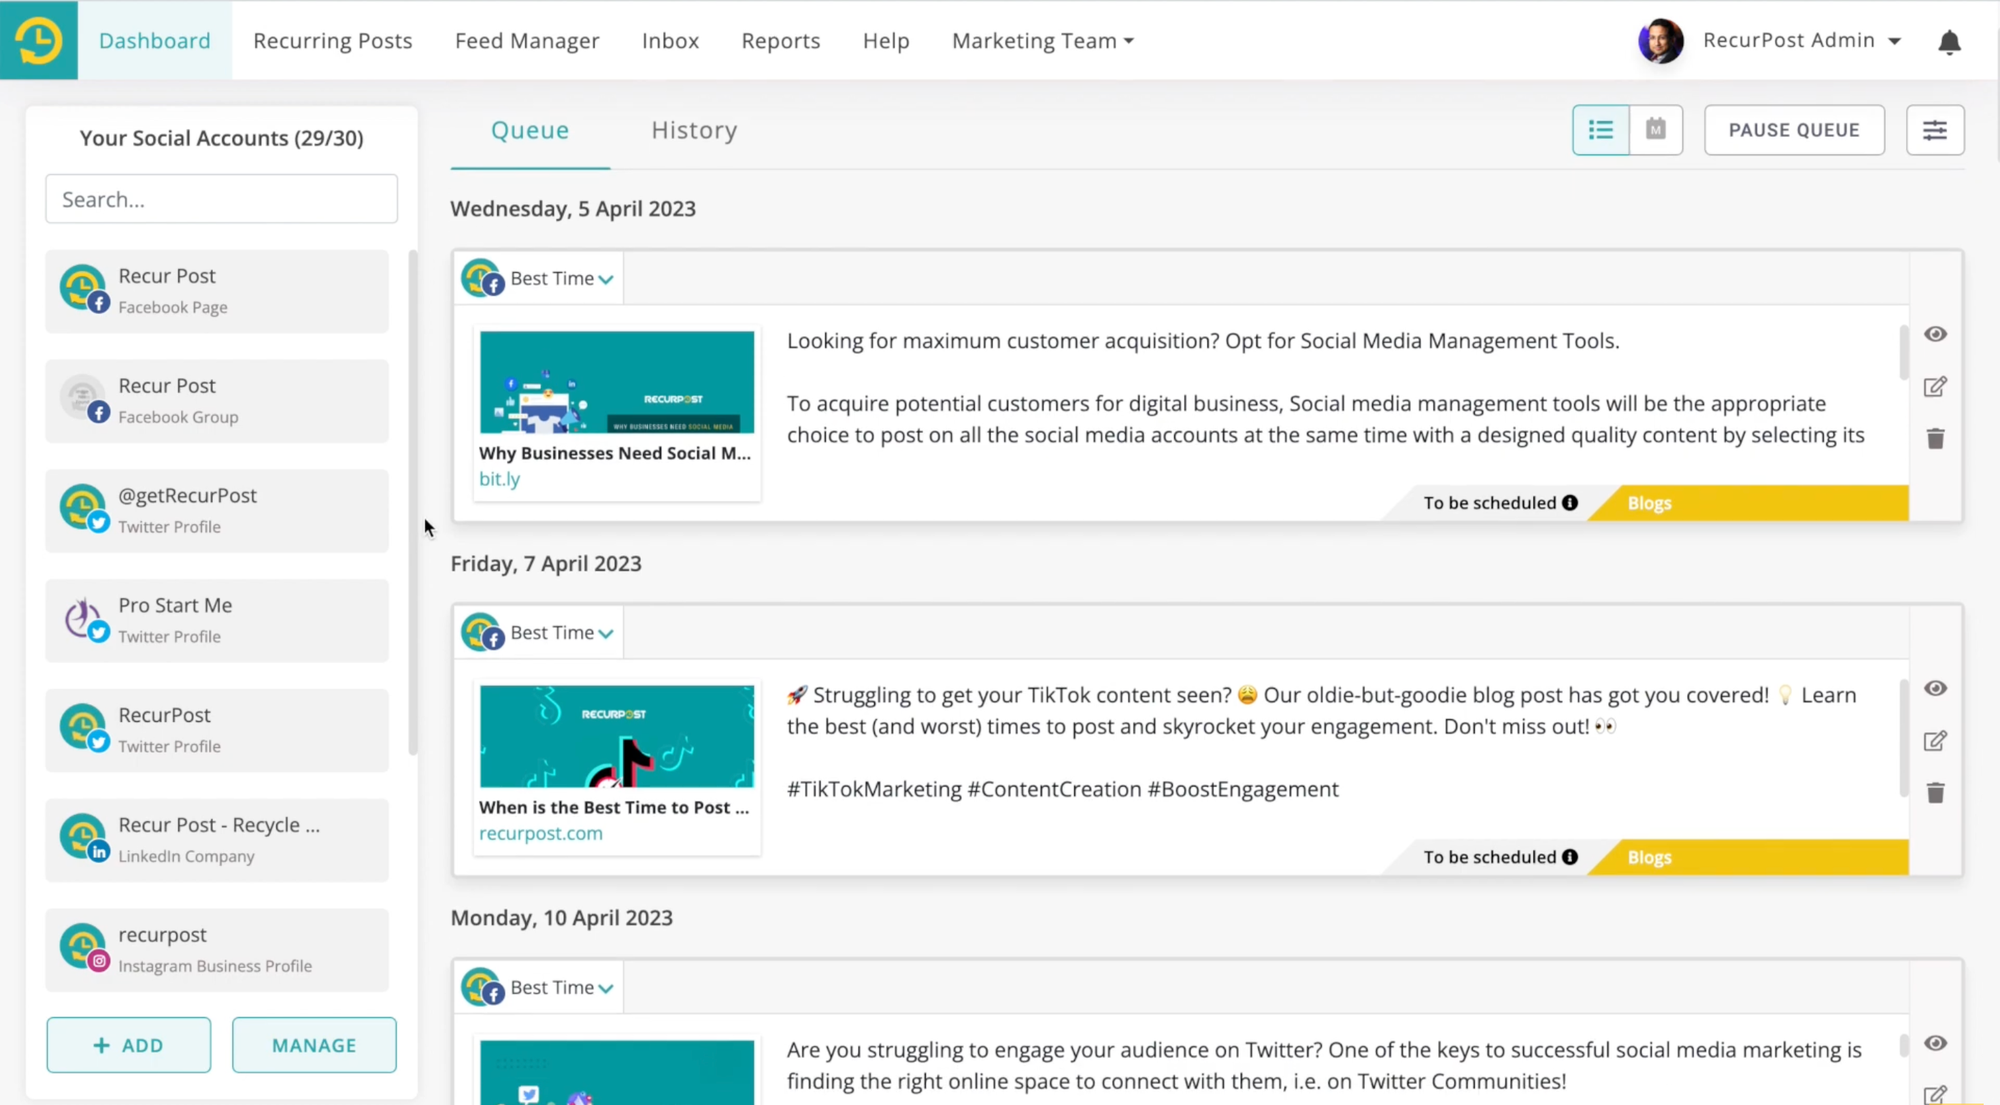Open queue filter settings sliders icon
This screenshot has height=1105, width=2000.
1934,130
